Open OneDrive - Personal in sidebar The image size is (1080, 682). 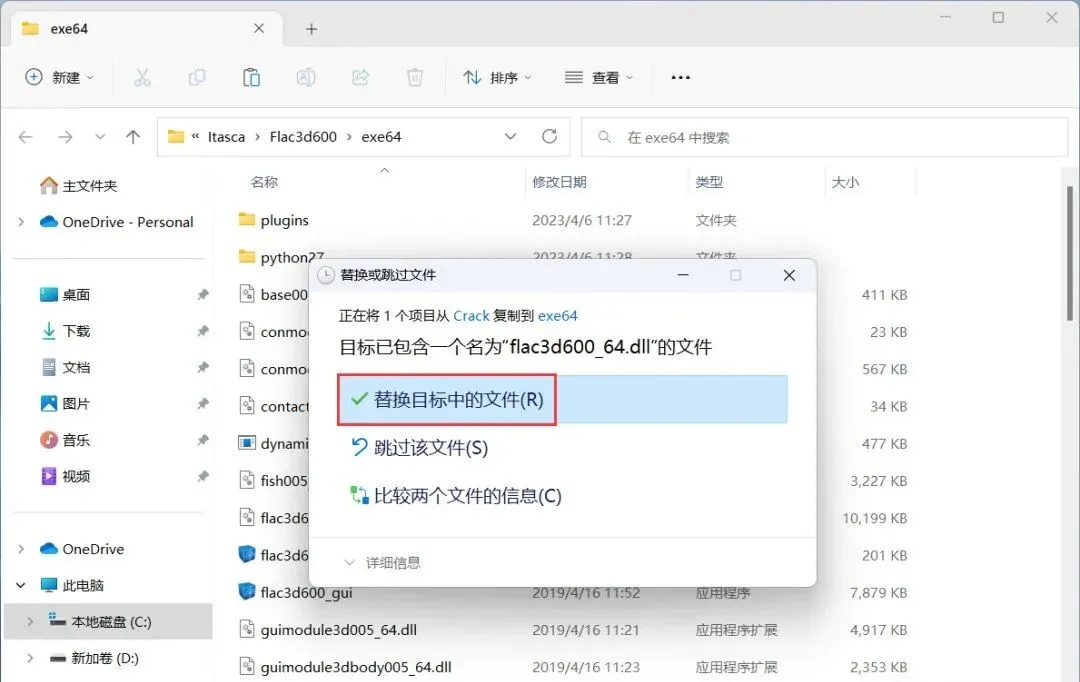click(x=116, y=222)
